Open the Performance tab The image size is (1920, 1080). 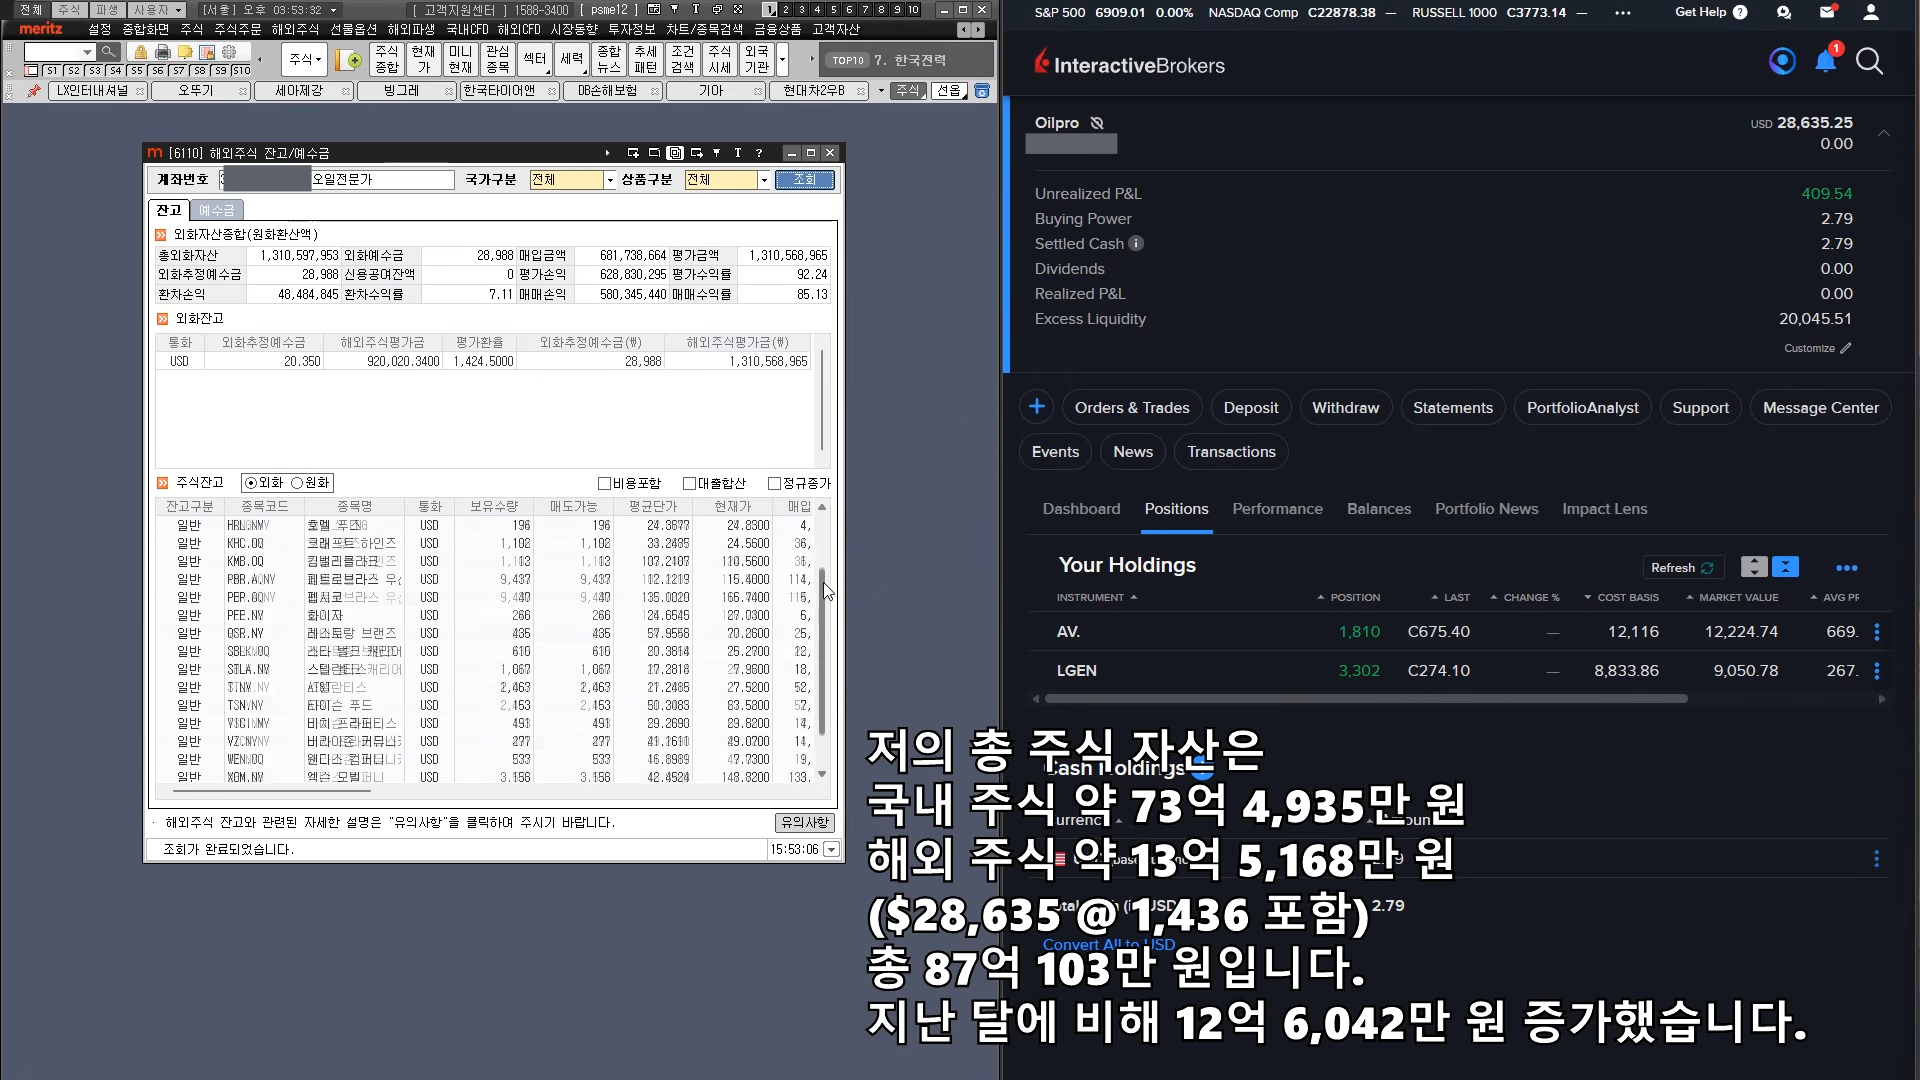point(1277,509)
